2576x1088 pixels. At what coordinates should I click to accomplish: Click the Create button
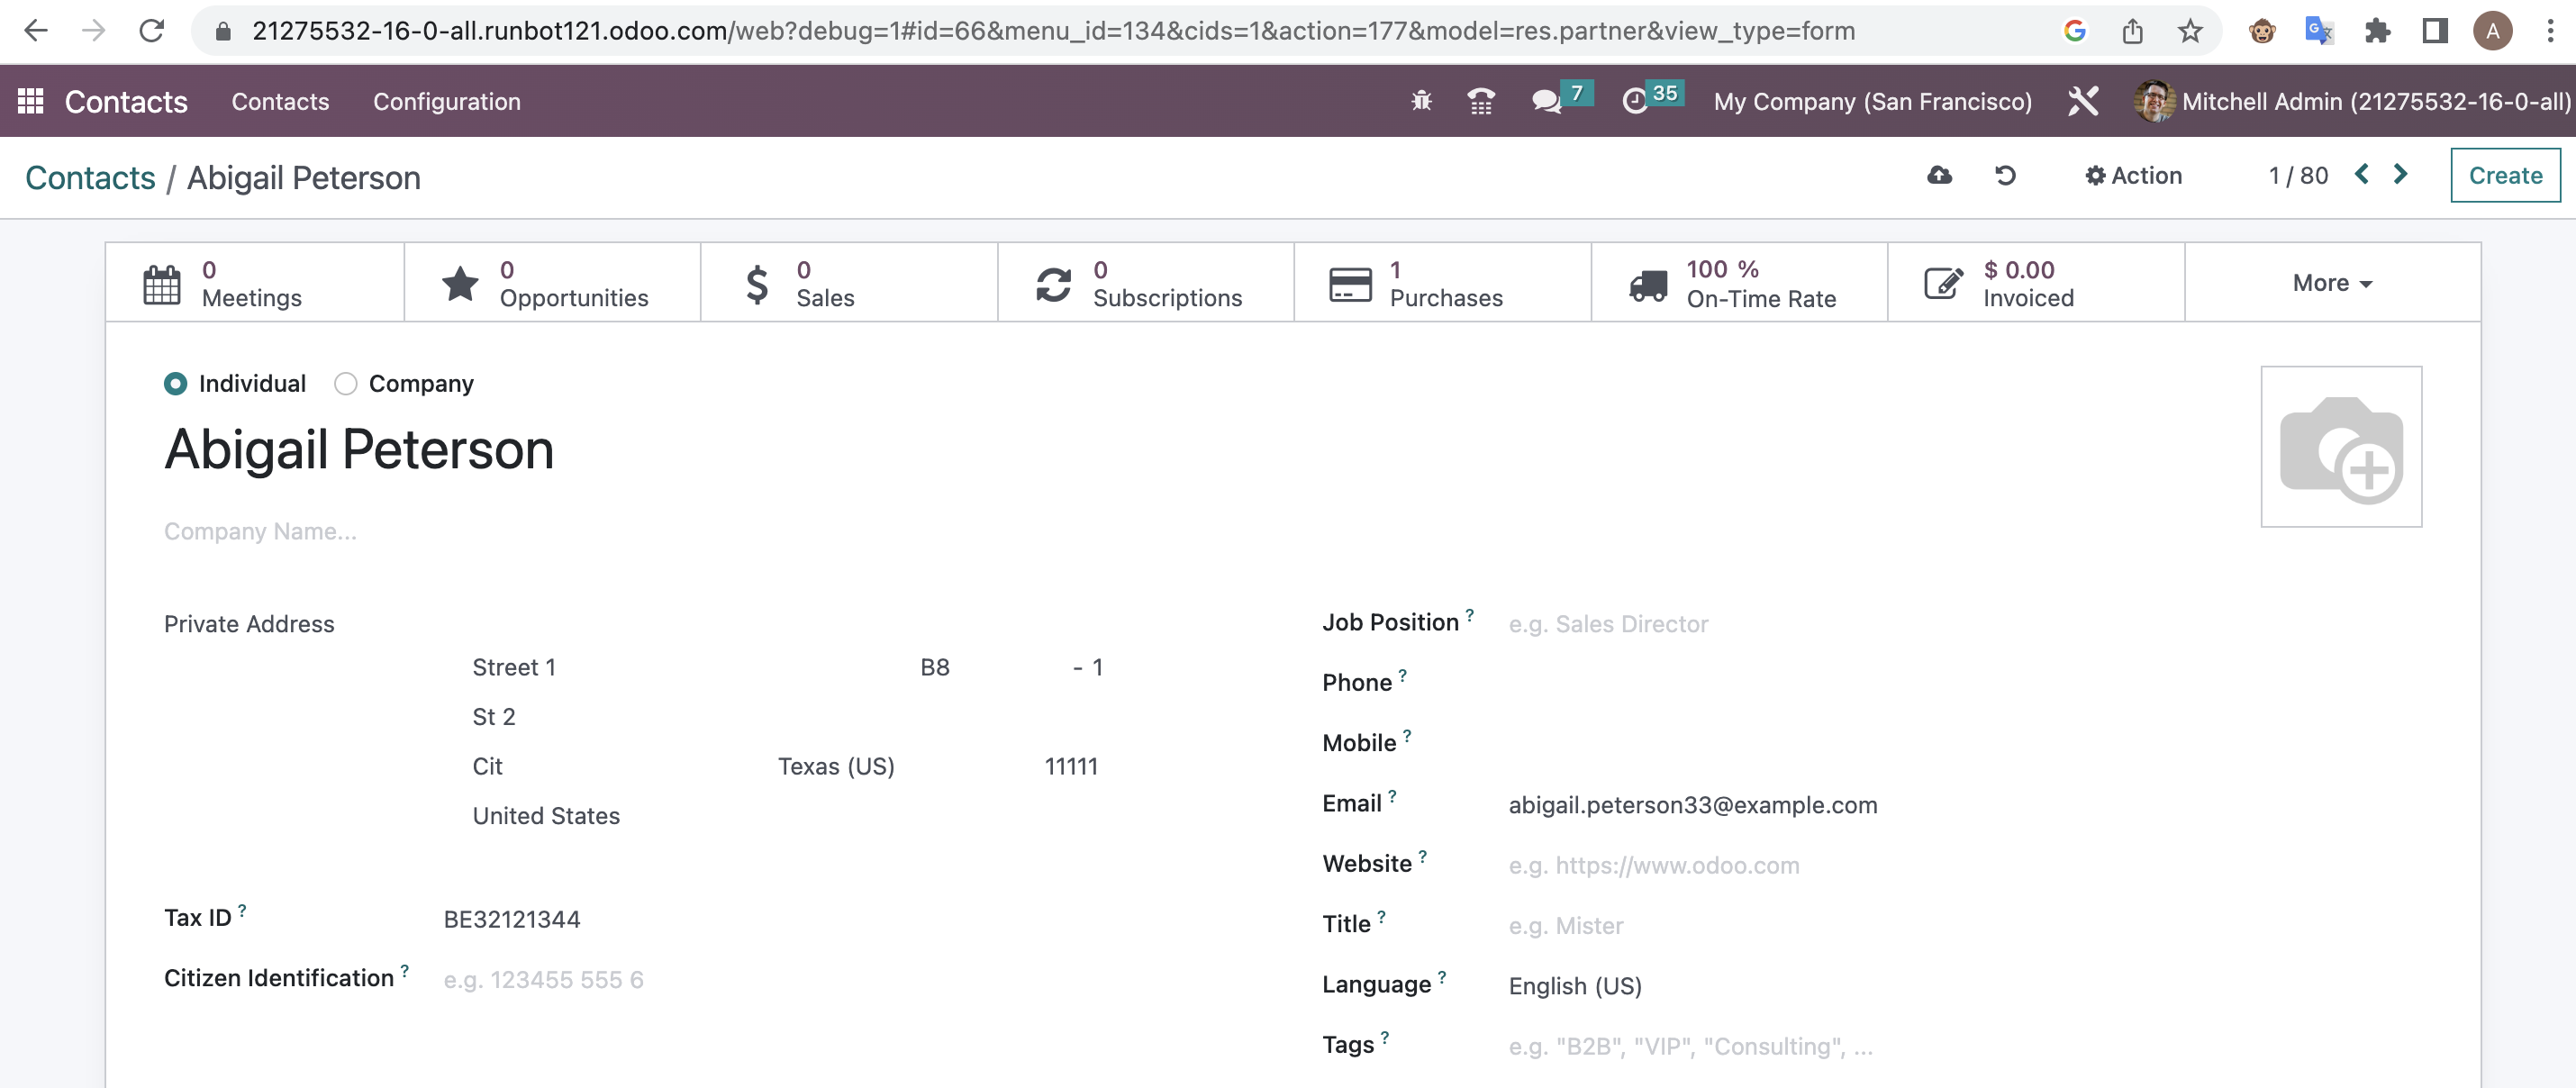coord(2505,175)
